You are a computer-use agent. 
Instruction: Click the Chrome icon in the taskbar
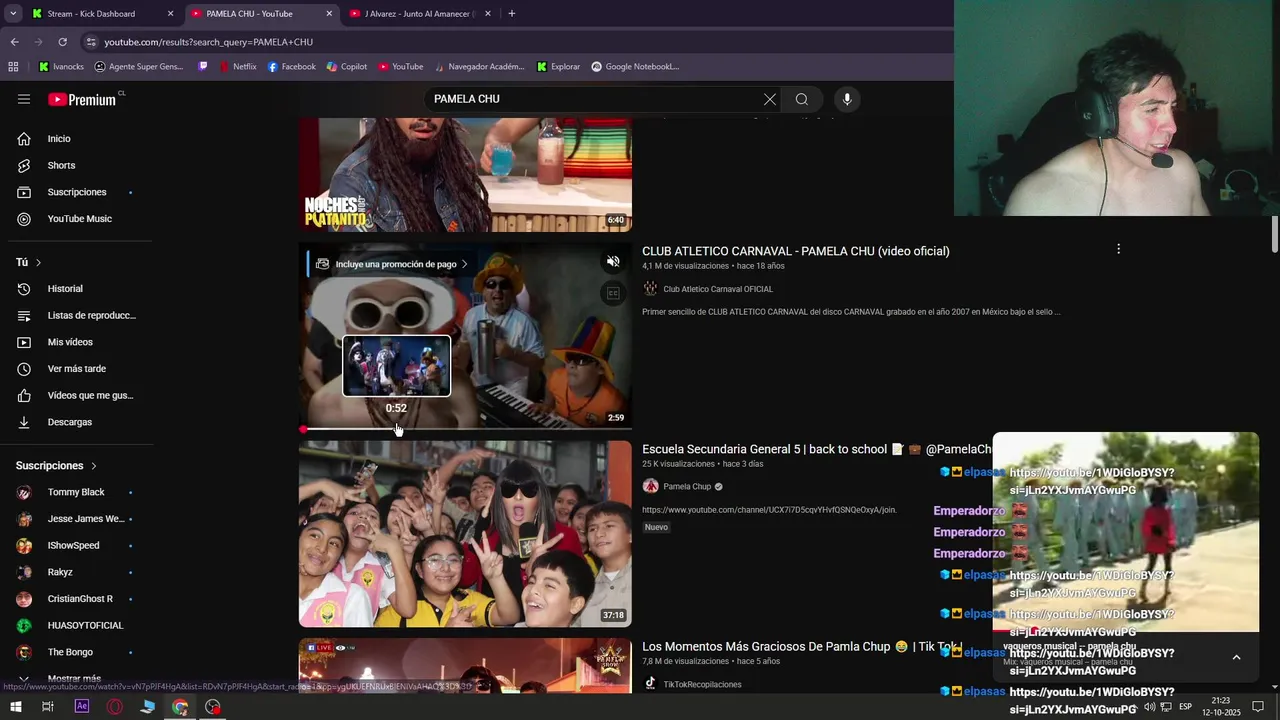180,707
